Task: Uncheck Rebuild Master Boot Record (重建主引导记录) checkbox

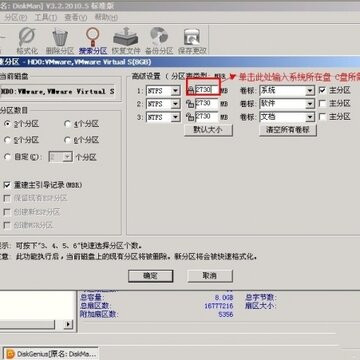Action: tap(7, 185)
